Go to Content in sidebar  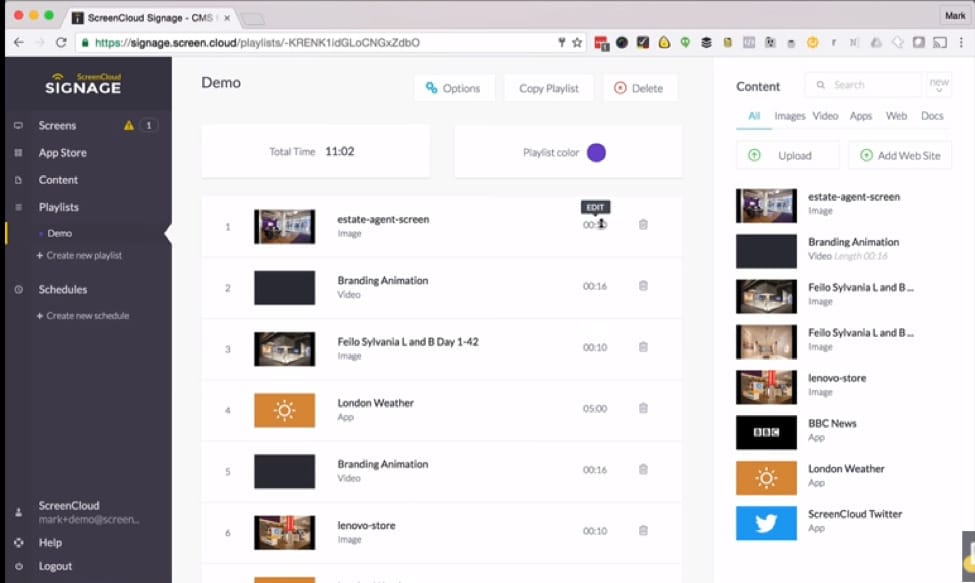point(58,180)
